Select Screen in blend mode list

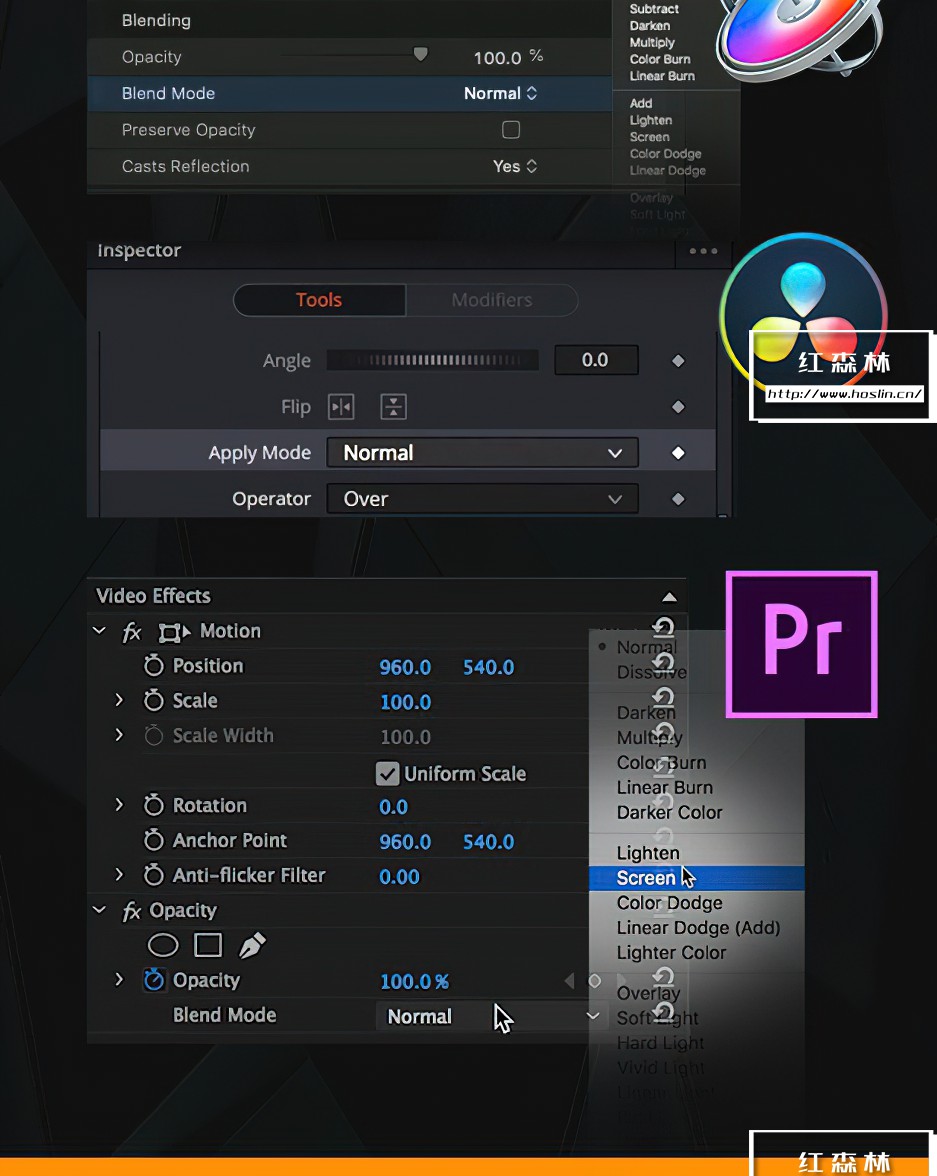coord(696,878)
